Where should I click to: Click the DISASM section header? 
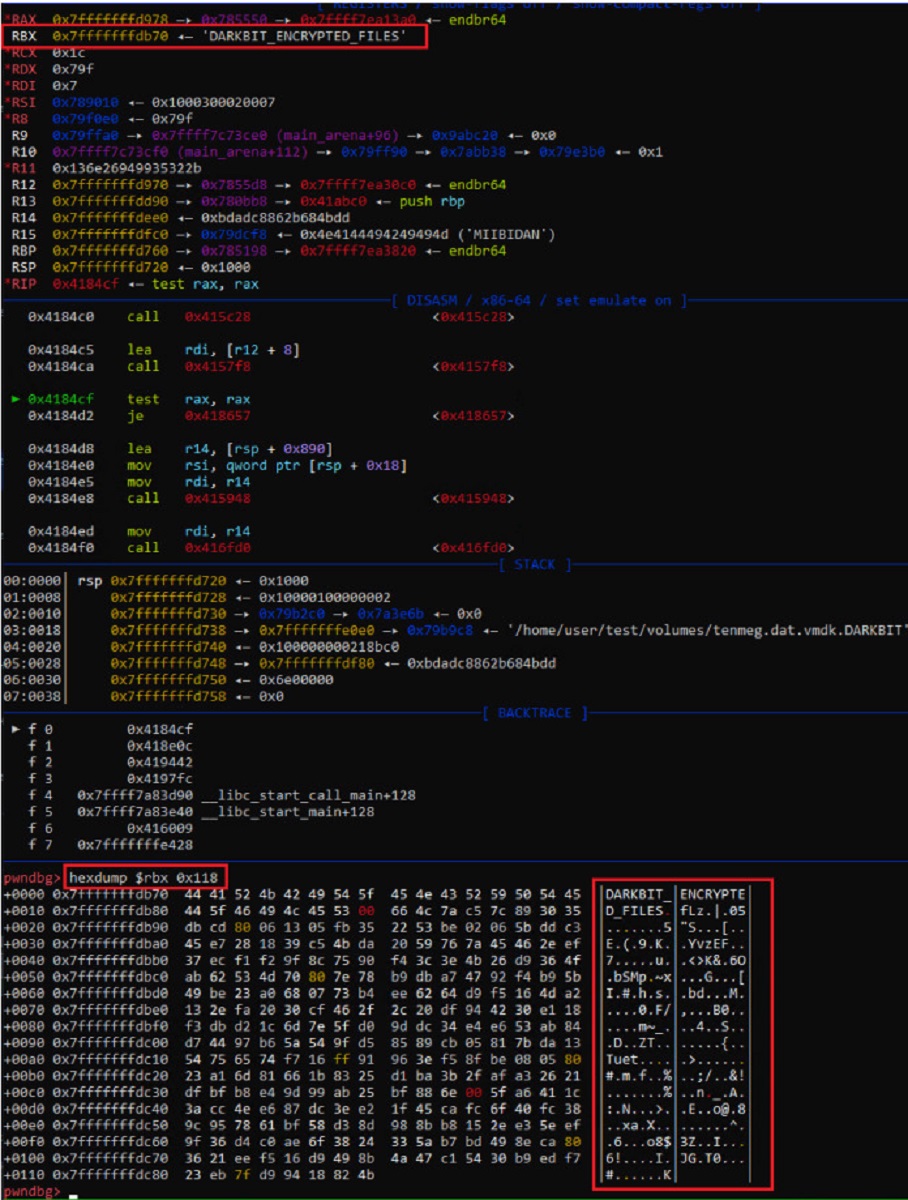click(540, 300)
